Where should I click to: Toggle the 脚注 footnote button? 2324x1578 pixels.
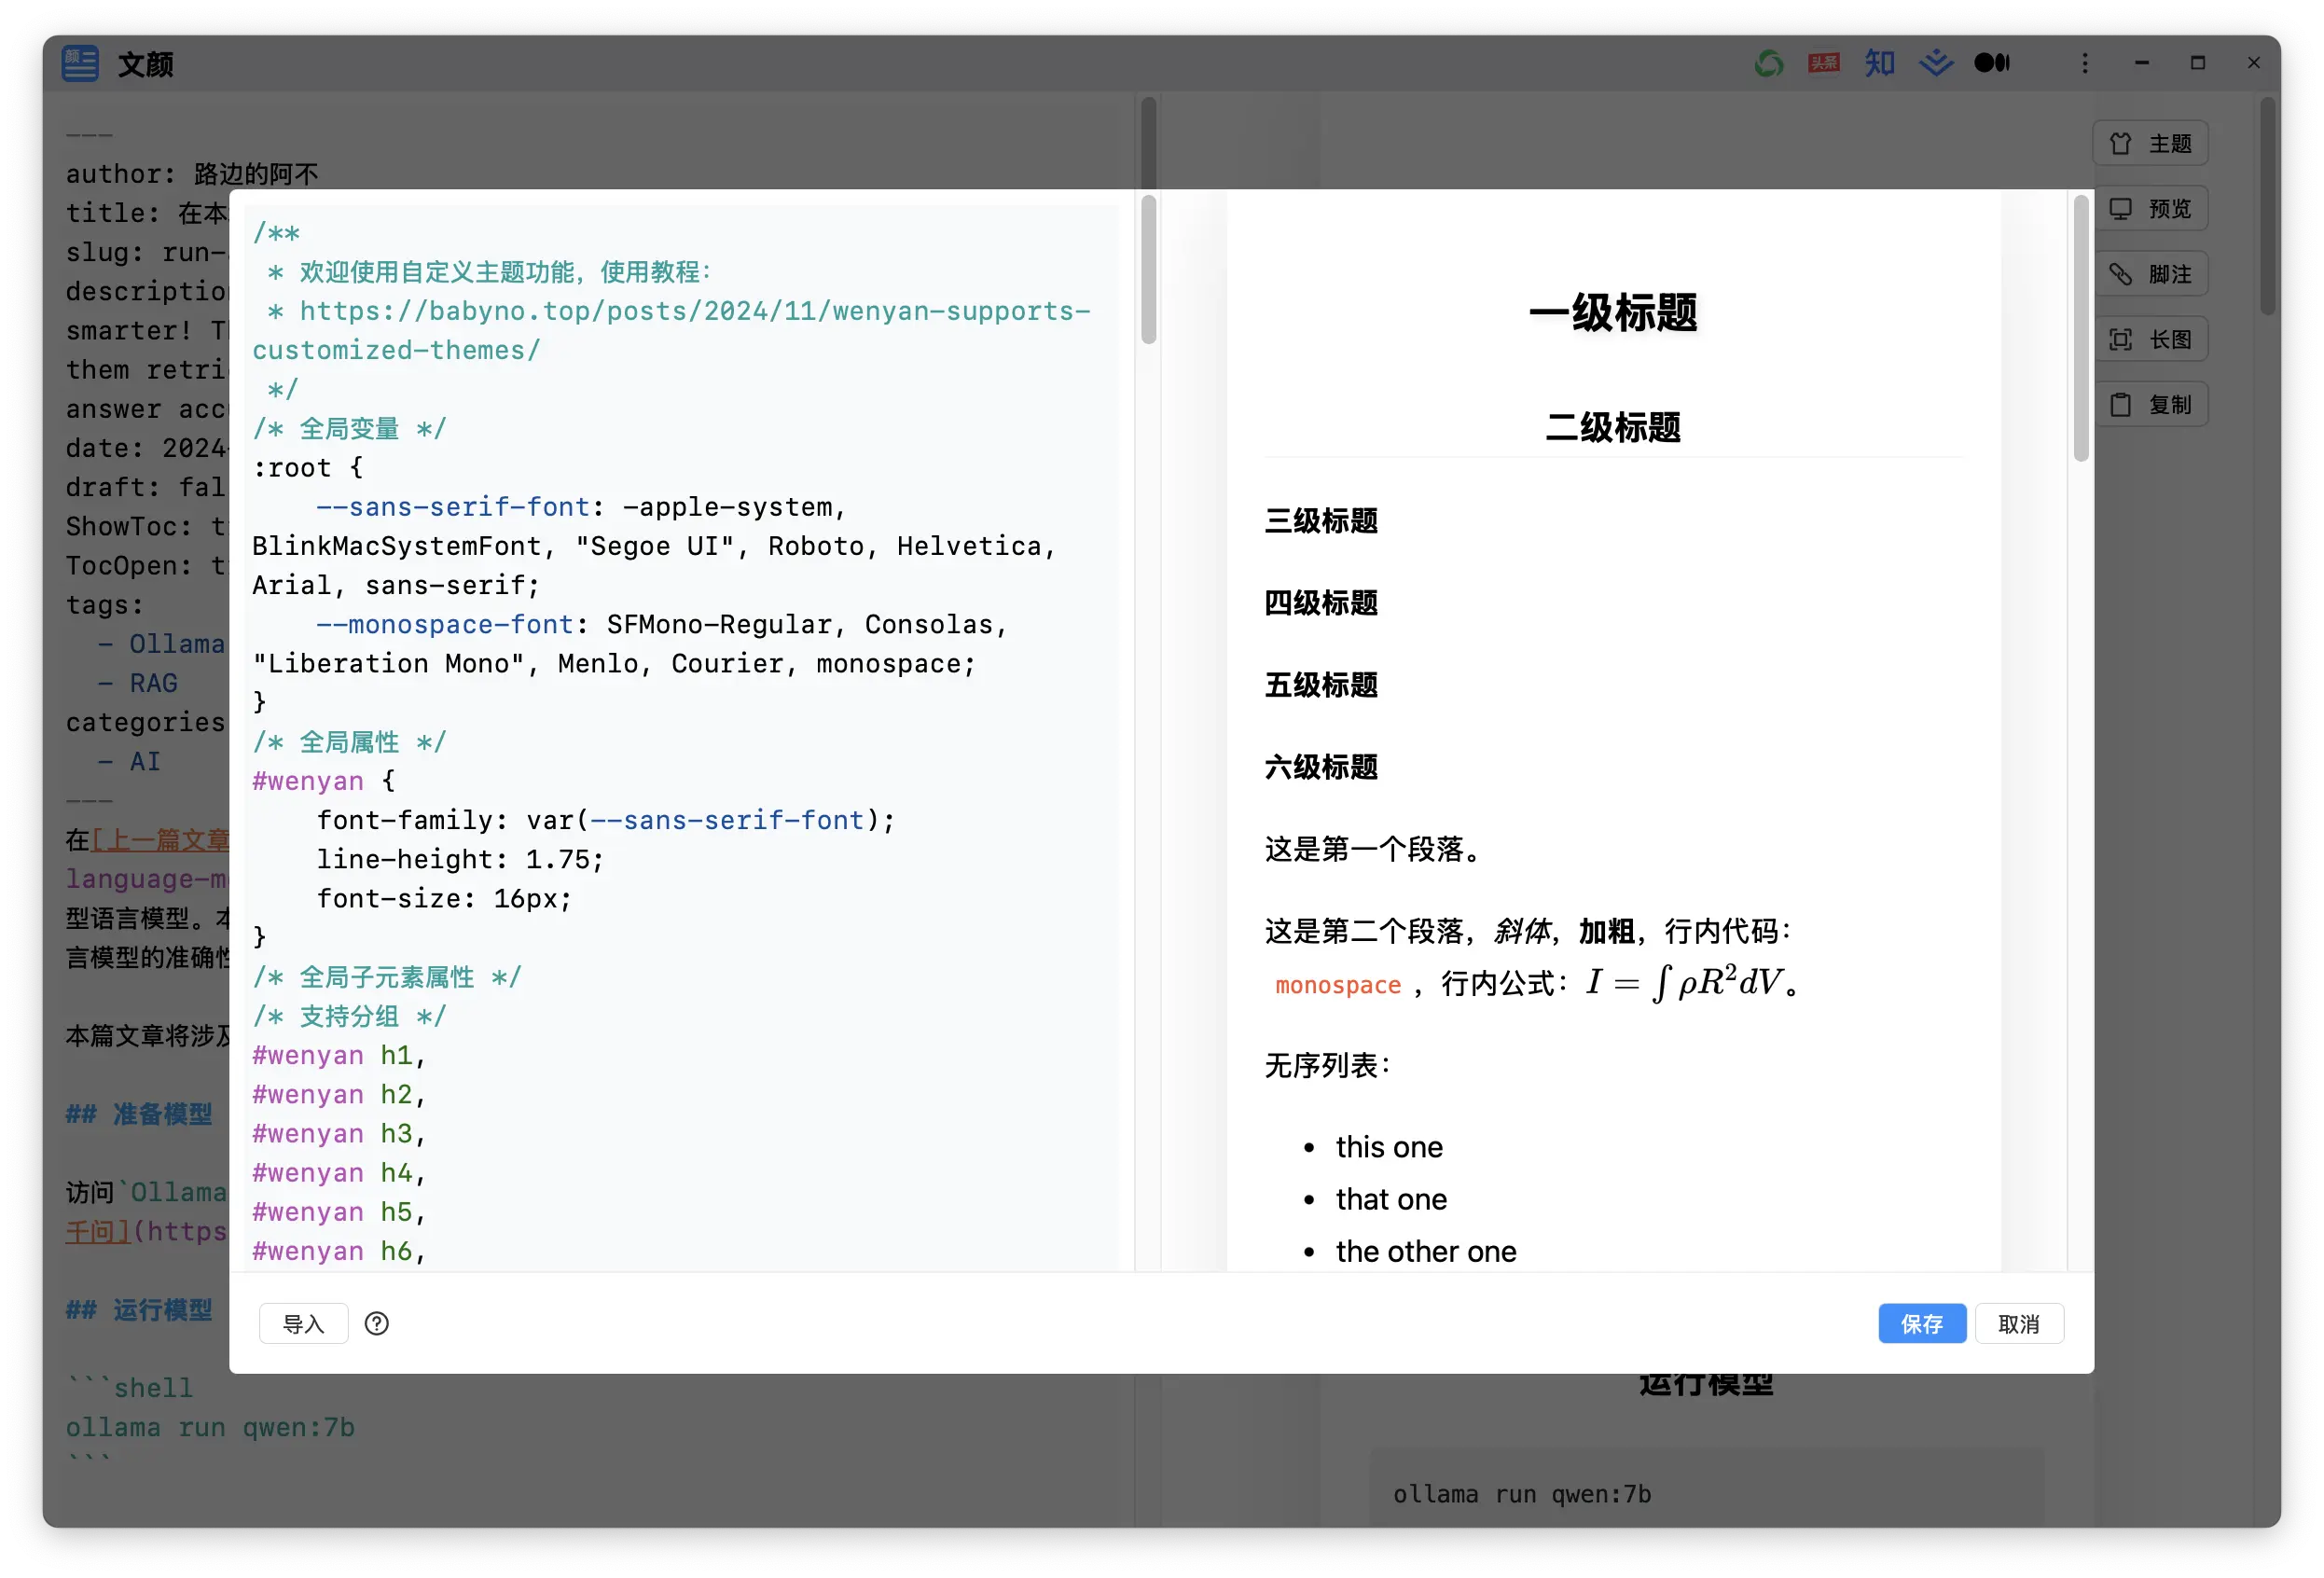pos(2150,274)
